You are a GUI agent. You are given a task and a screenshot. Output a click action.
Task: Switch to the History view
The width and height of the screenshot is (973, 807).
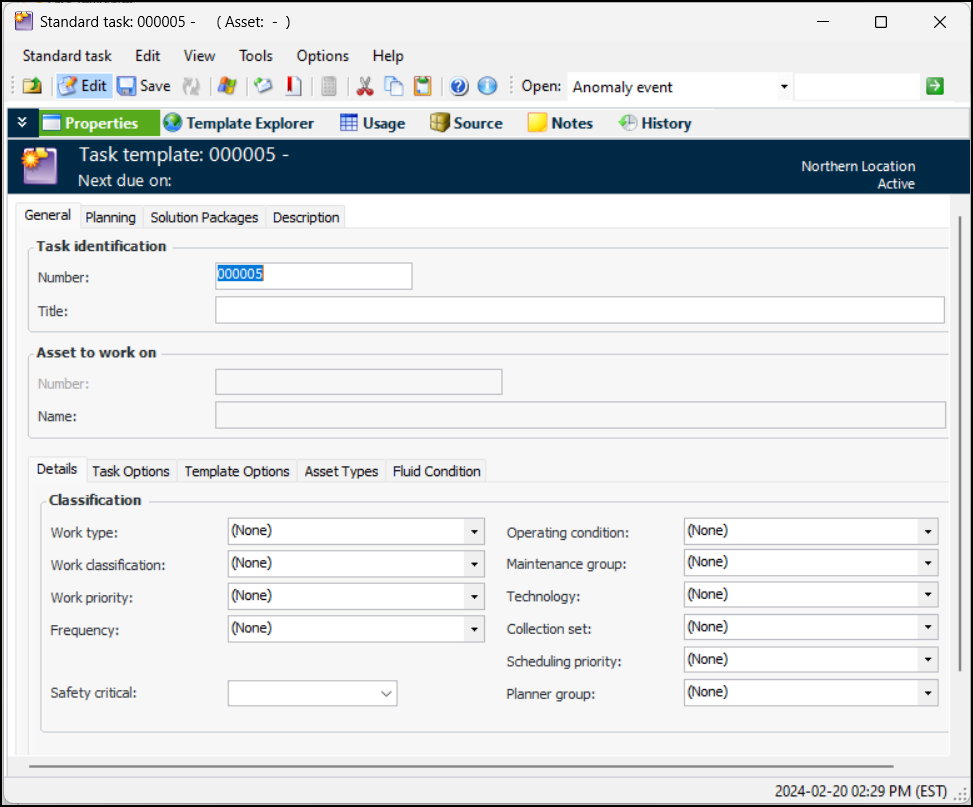pyautogui.click(x=655, y=123)
